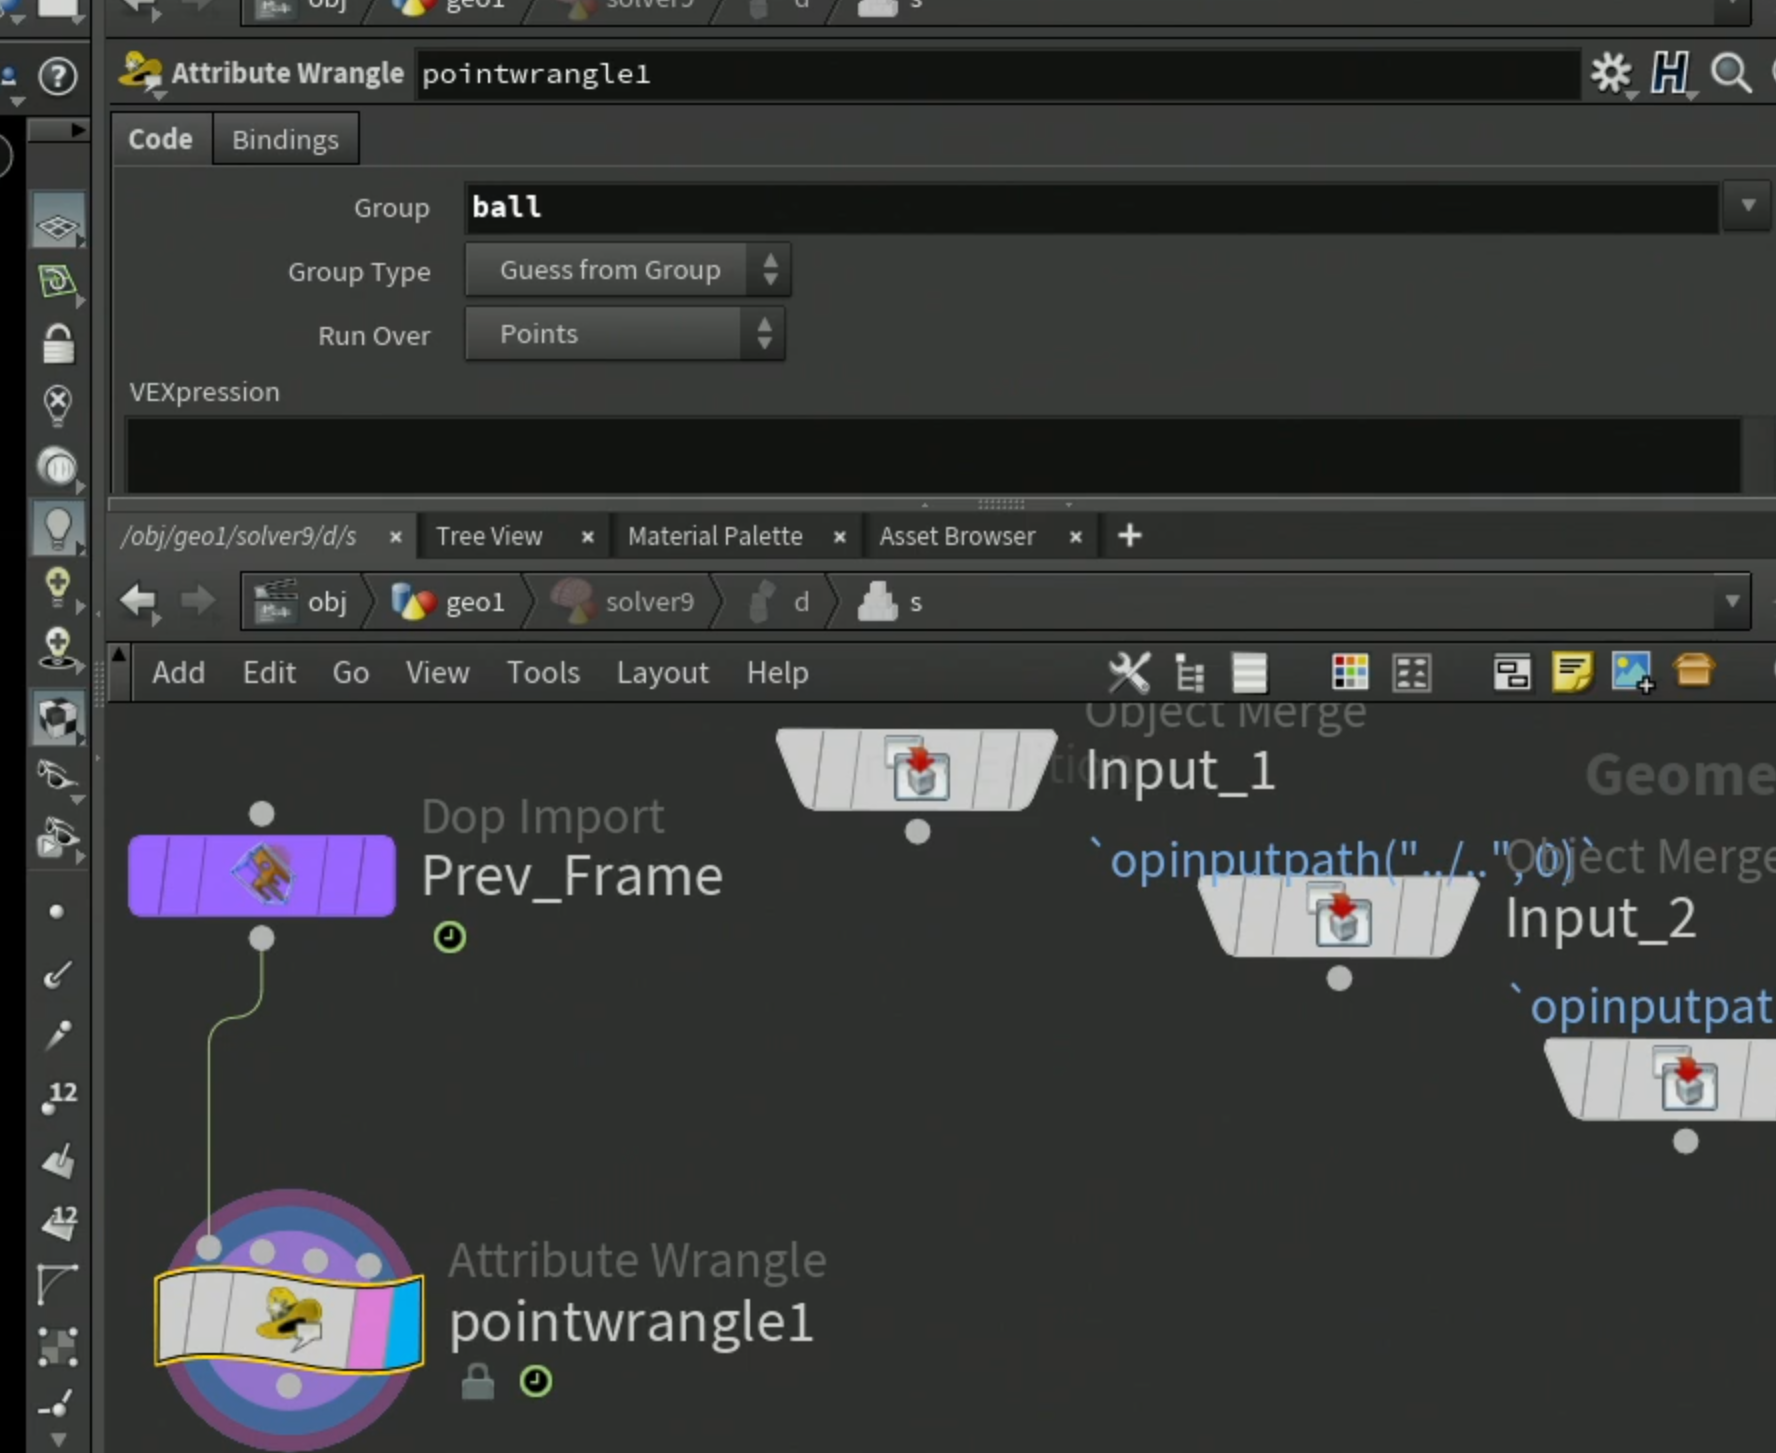Open the help question mark icon

click(x=58, y=76)
